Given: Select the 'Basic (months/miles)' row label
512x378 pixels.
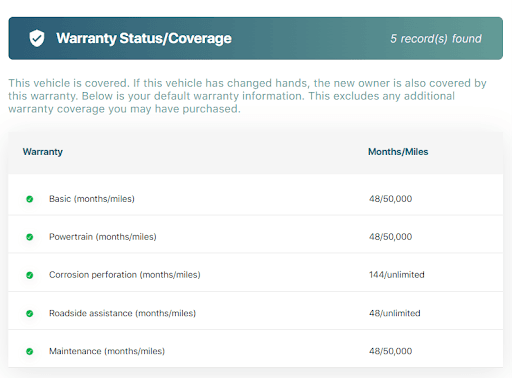Looking at the screenshot, I should tap(92, 199).
